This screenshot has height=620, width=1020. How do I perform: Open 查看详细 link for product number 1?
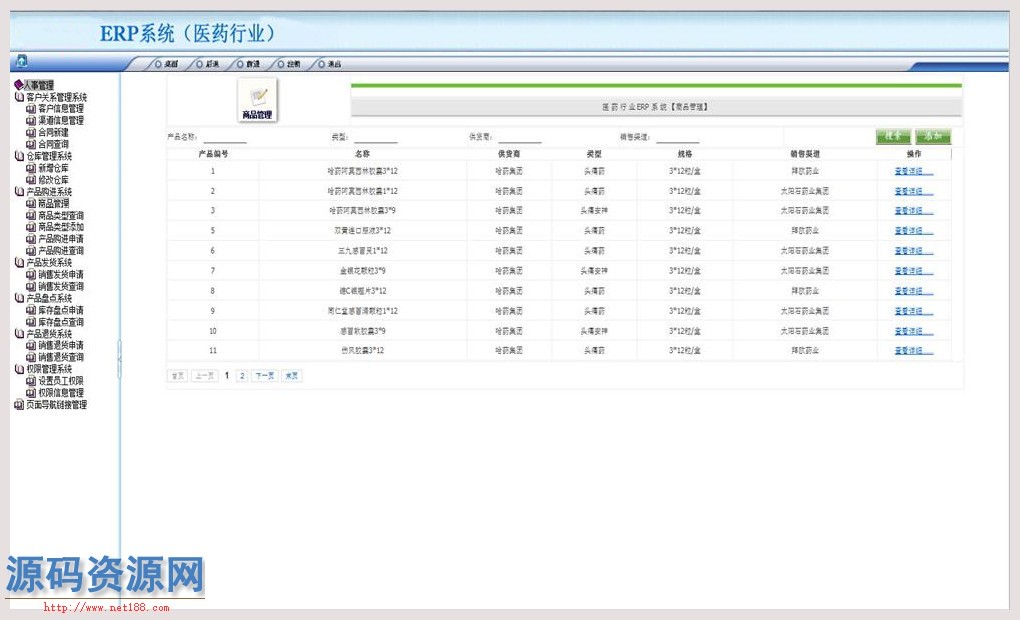pos(913,171)
